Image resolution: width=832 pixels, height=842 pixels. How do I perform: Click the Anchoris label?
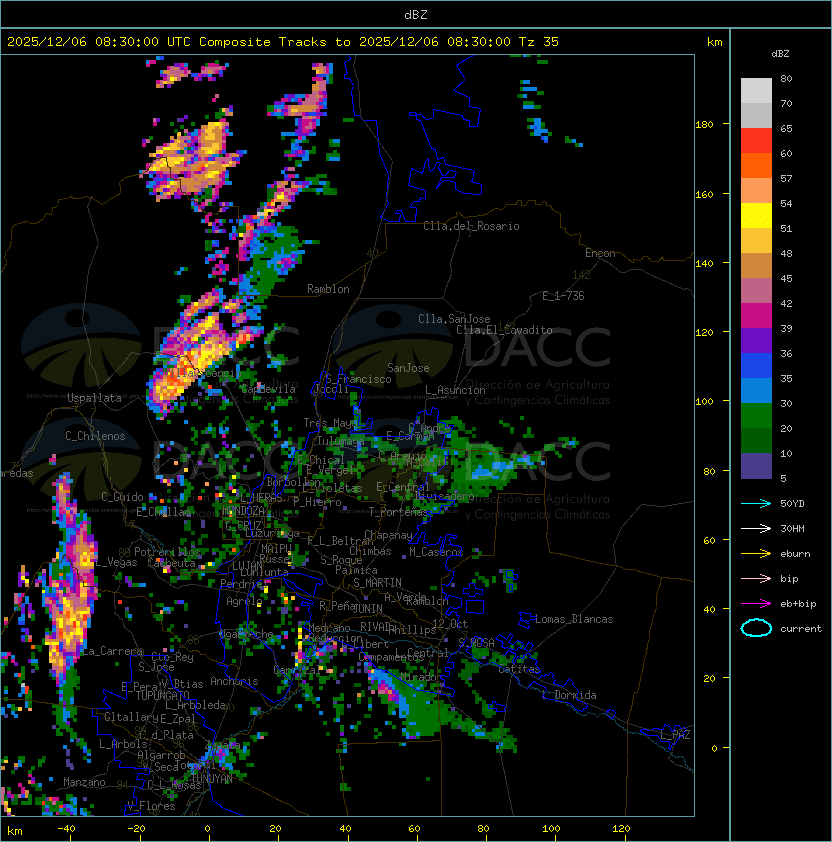click(234, 681)
